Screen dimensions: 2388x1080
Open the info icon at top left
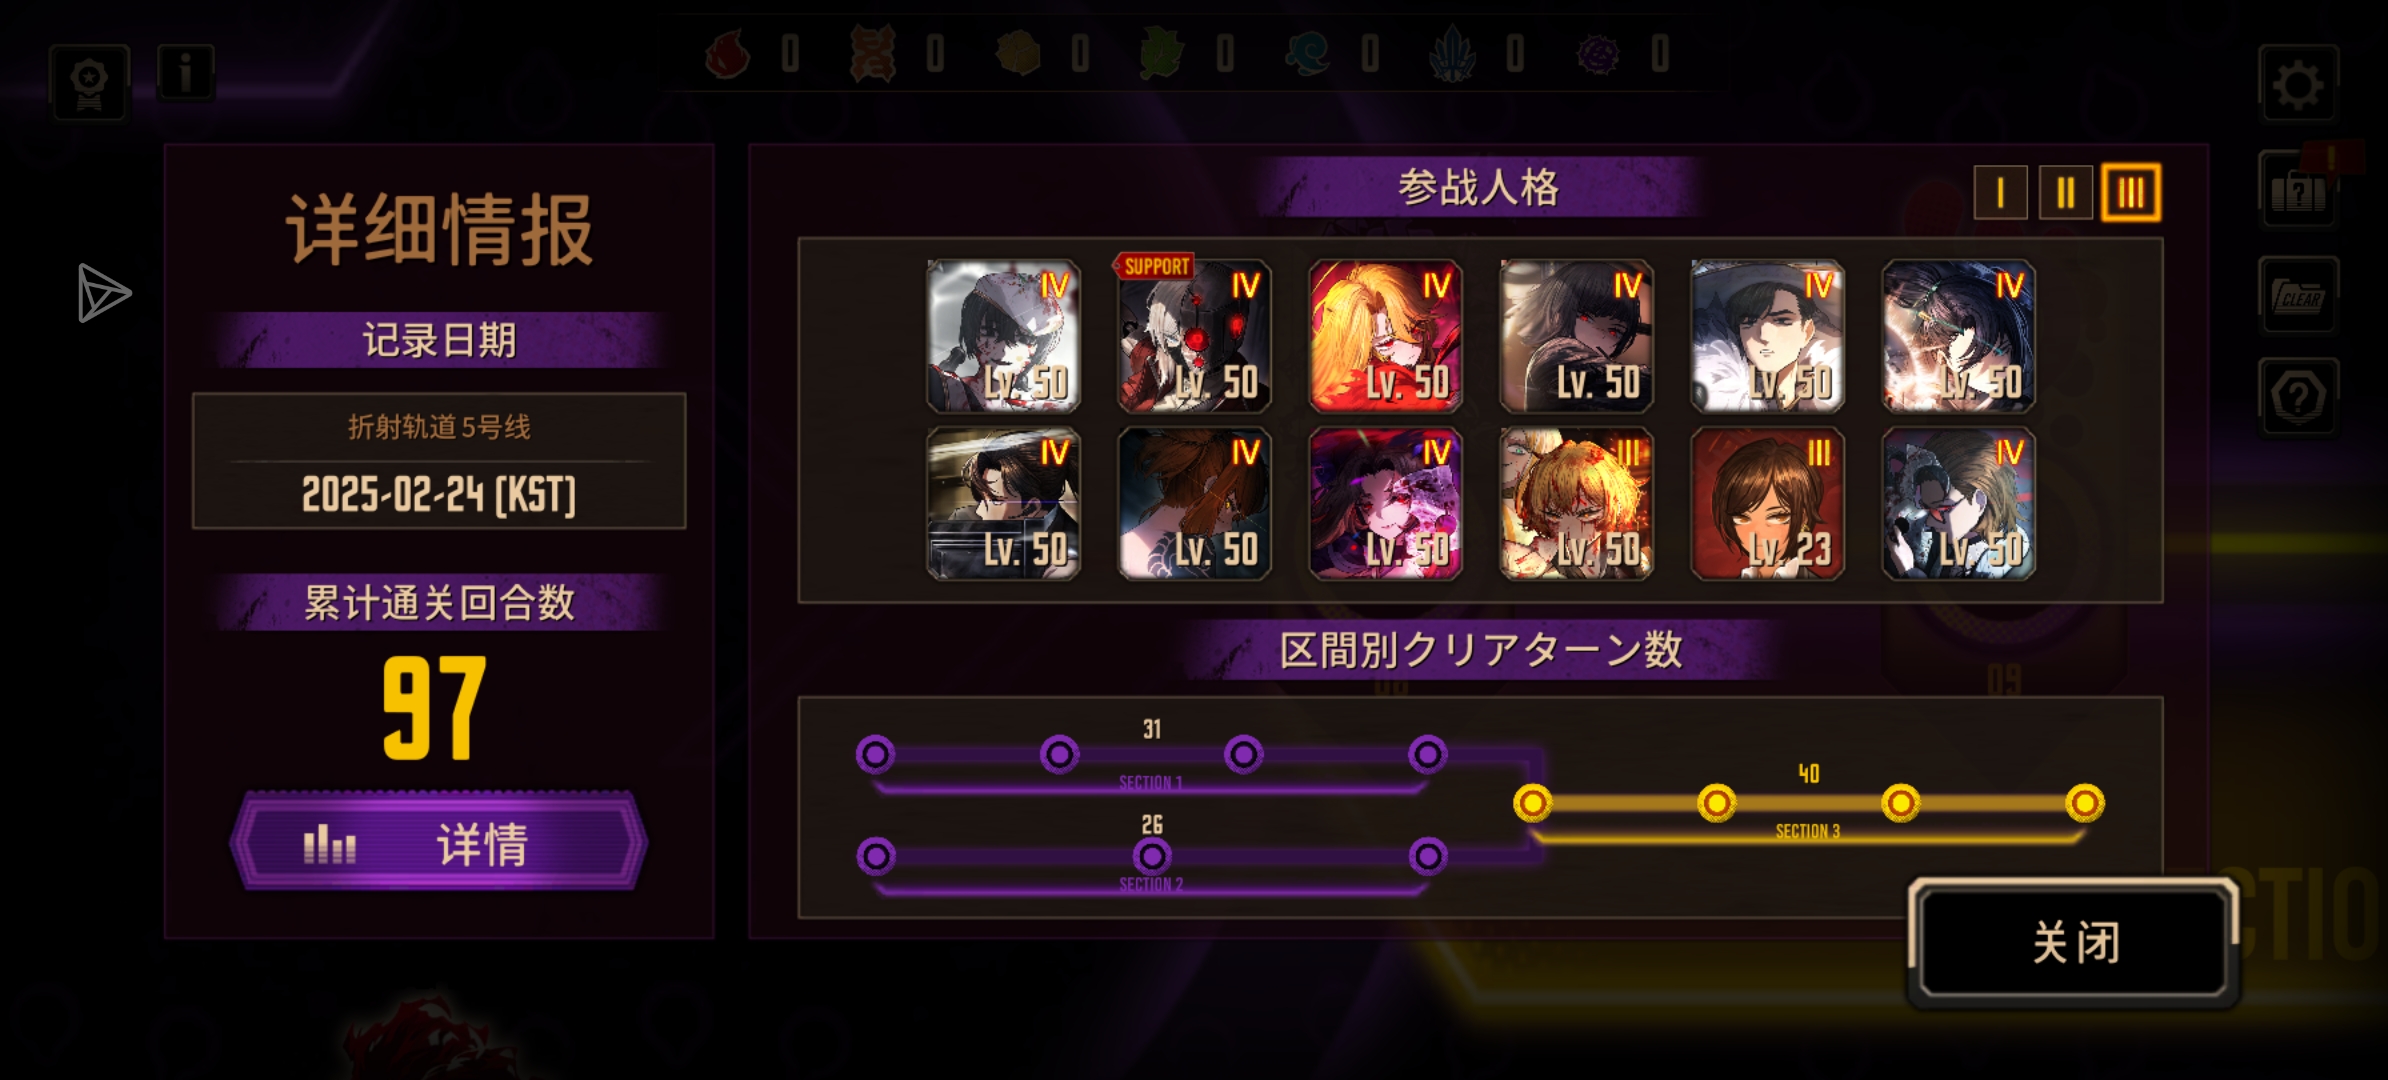coord(185,72)
